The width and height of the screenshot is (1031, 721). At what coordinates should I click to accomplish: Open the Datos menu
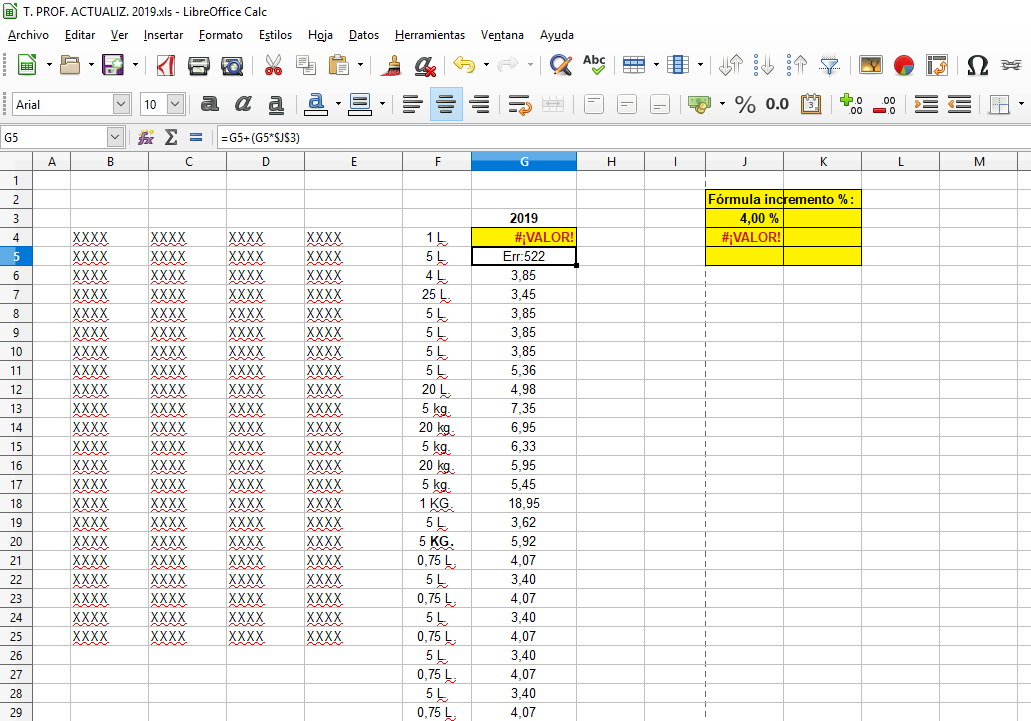364,35
